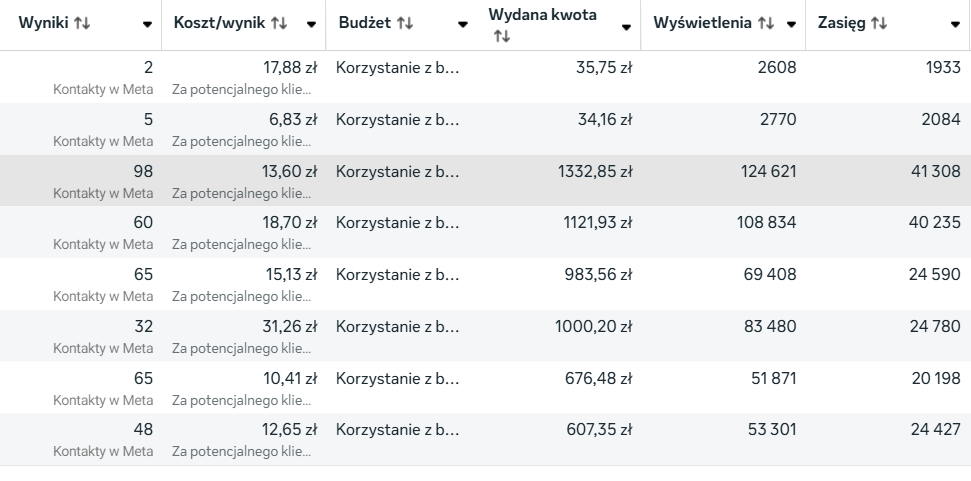Sort by Wydana kwota arrows icon

pos(502,37)
